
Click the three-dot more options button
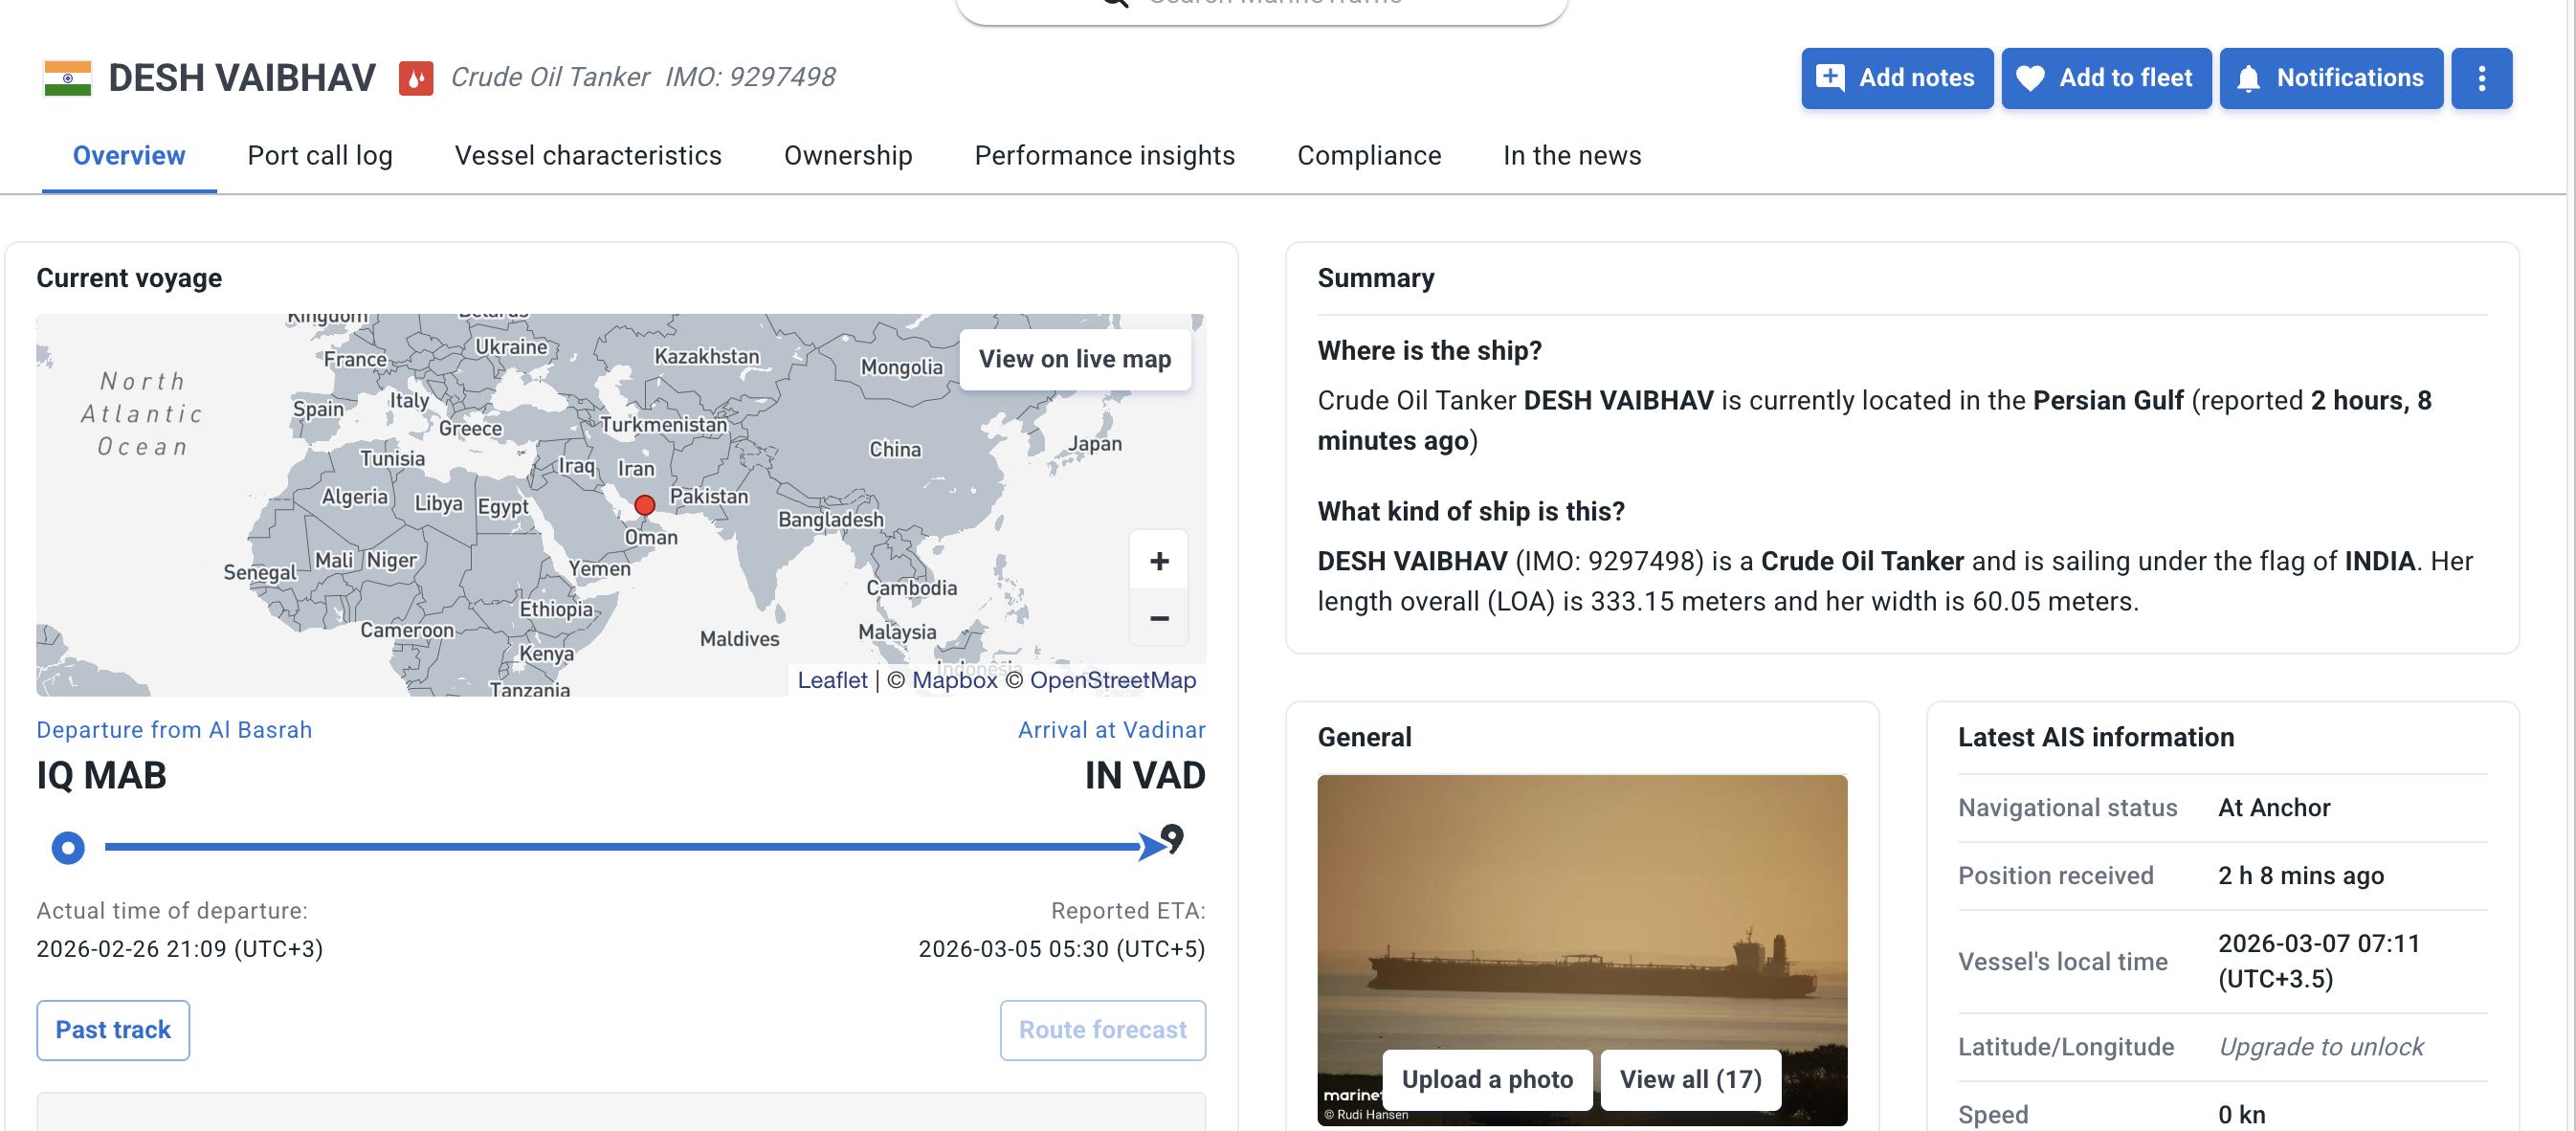pyautogui.click(x=2481, y=78)
